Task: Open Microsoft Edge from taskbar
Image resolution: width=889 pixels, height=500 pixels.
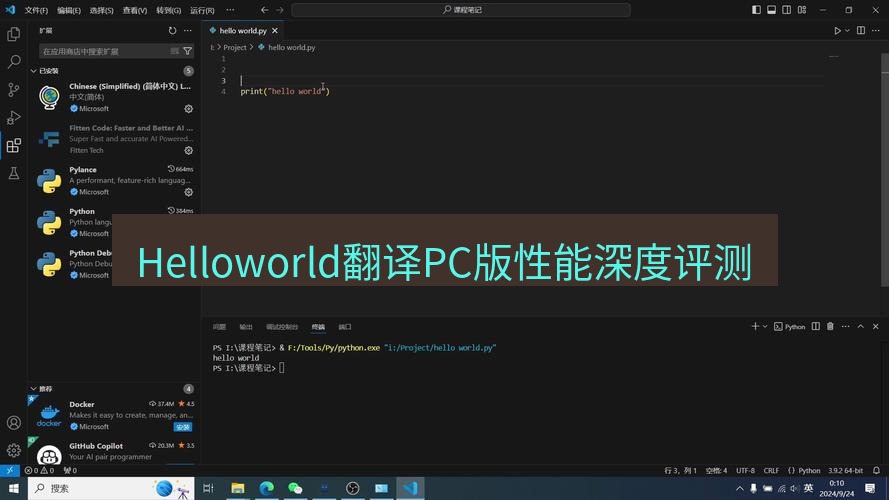Action: (266, 488)
